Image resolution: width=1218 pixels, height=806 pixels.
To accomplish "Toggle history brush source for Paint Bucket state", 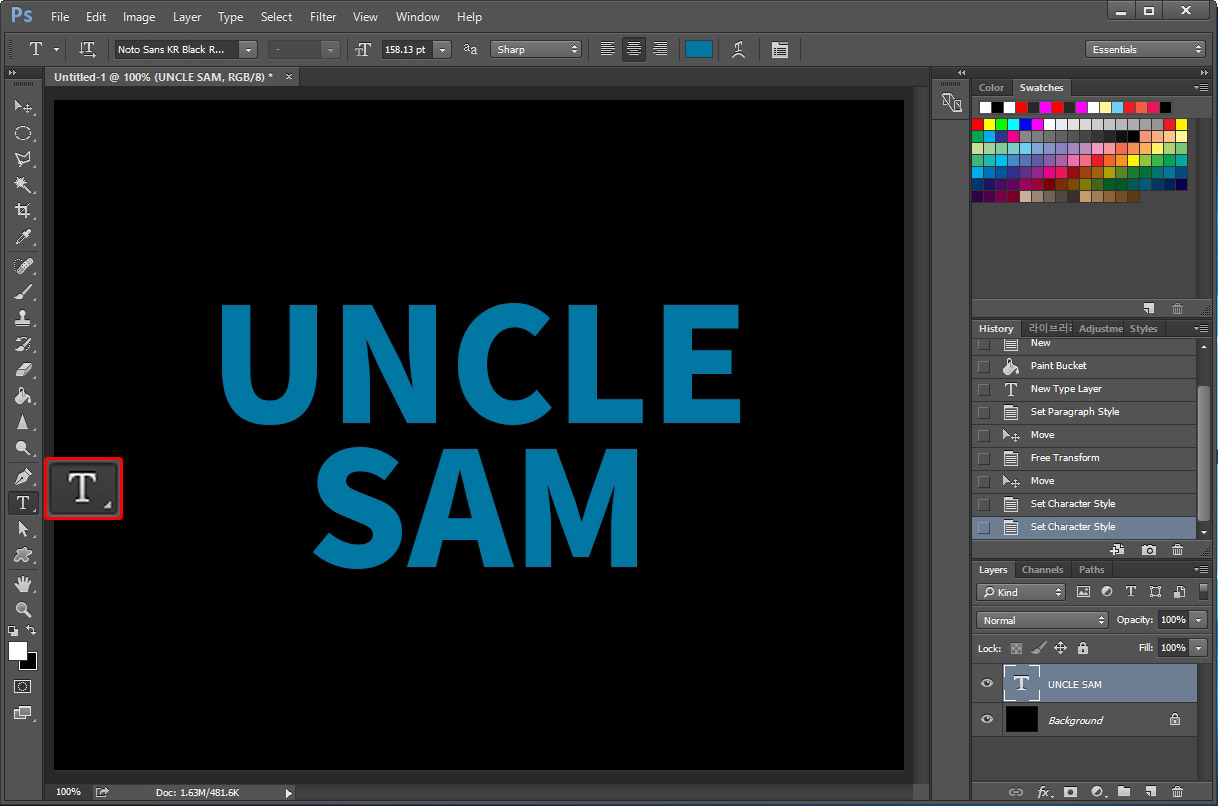I will (984, 366).
